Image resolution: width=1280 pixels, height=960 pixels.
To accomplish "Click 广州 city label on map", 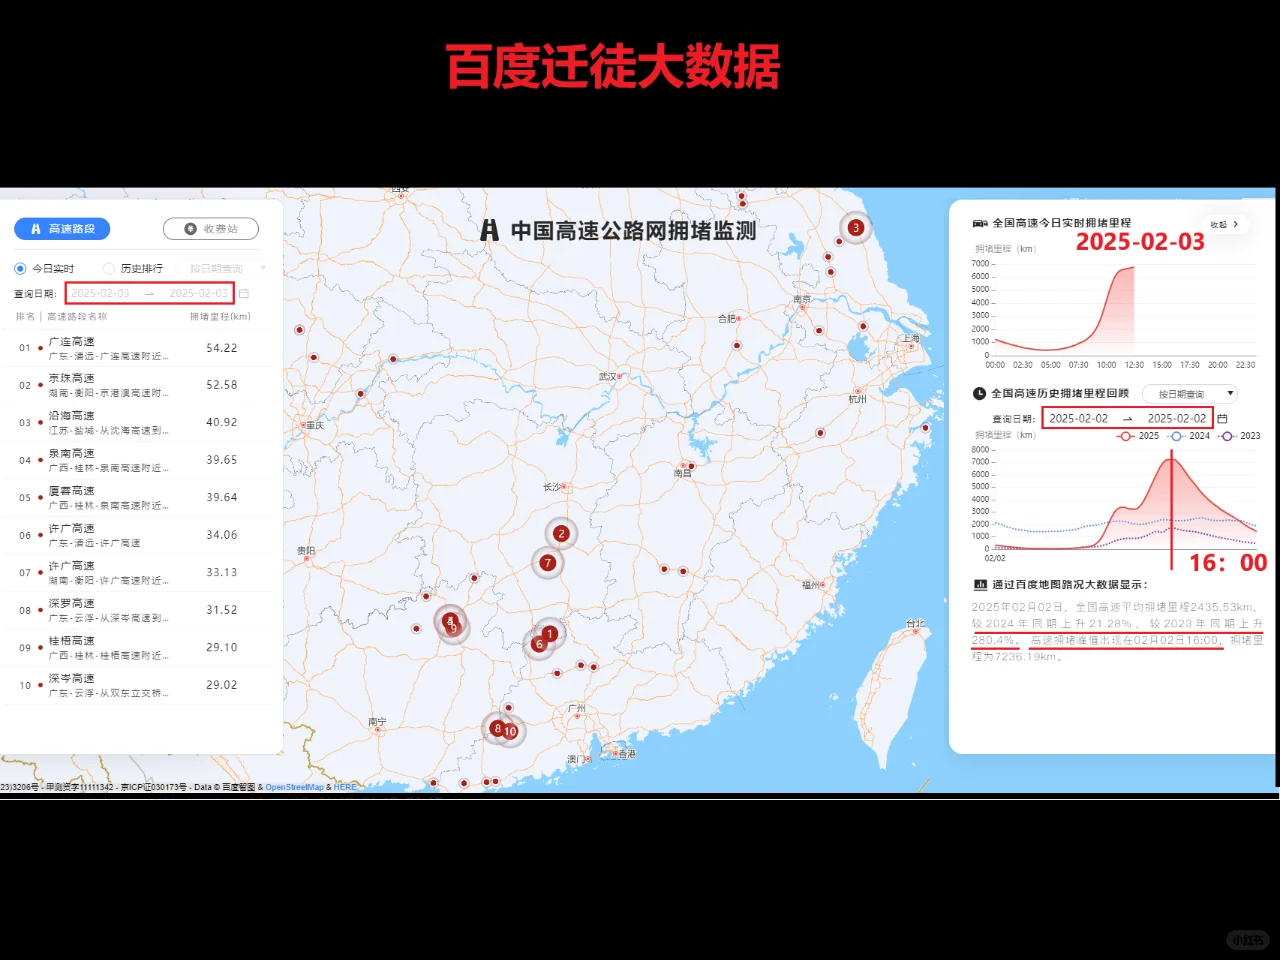I will (577, 708).
